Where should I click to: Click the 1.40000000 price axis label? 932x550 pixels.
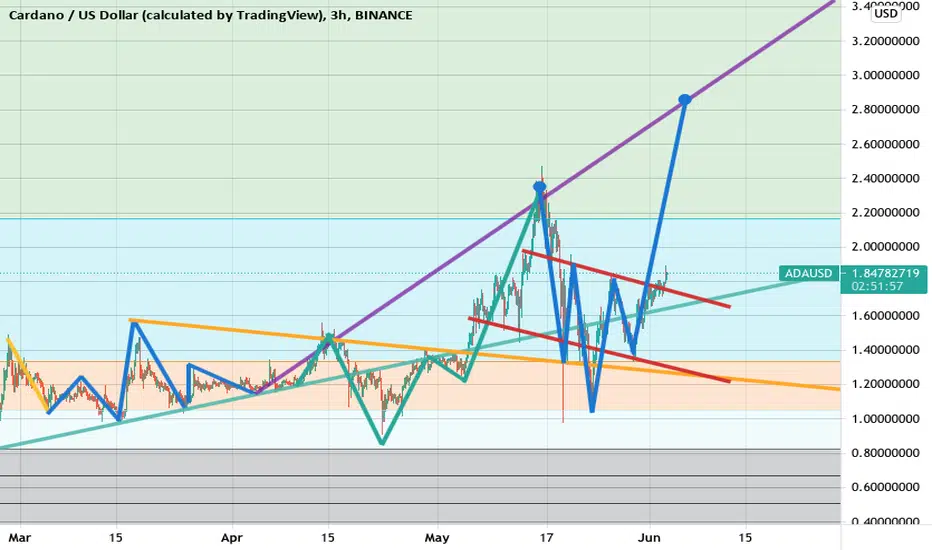click(886, 350)
